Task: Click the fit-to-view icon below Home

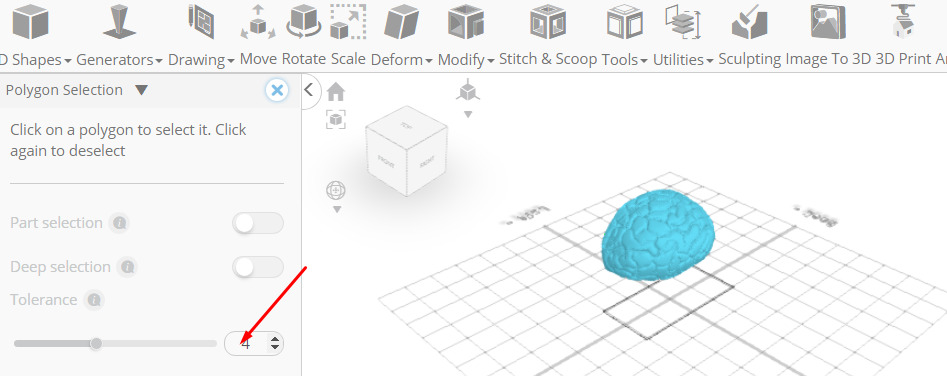Action: [x=336, y=119]
